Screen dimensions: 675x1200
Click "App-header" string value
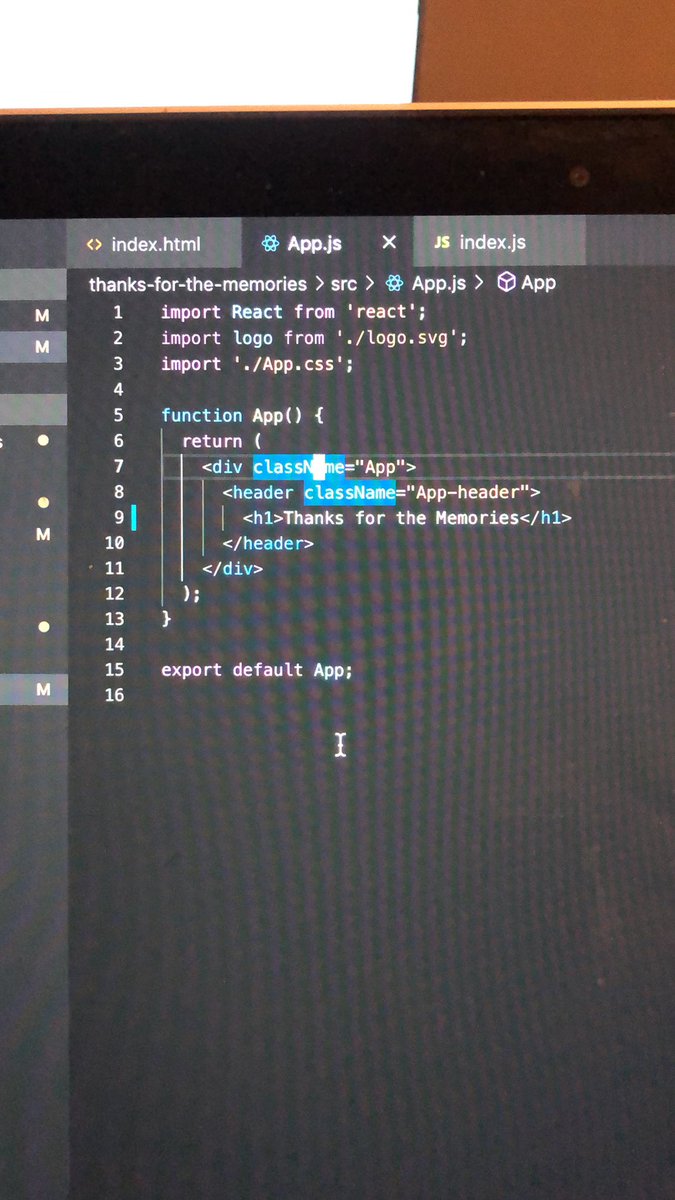(x=467, y=491)
